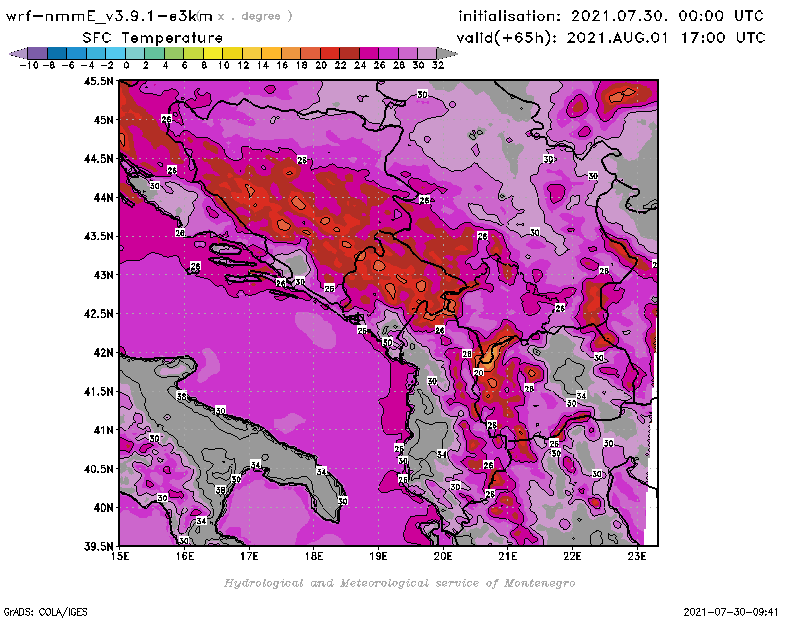The image size is (800, 618).
Task: Click 'Hydrological and Meteorological service of Montenegro' caption
Action: pos(399,583)
